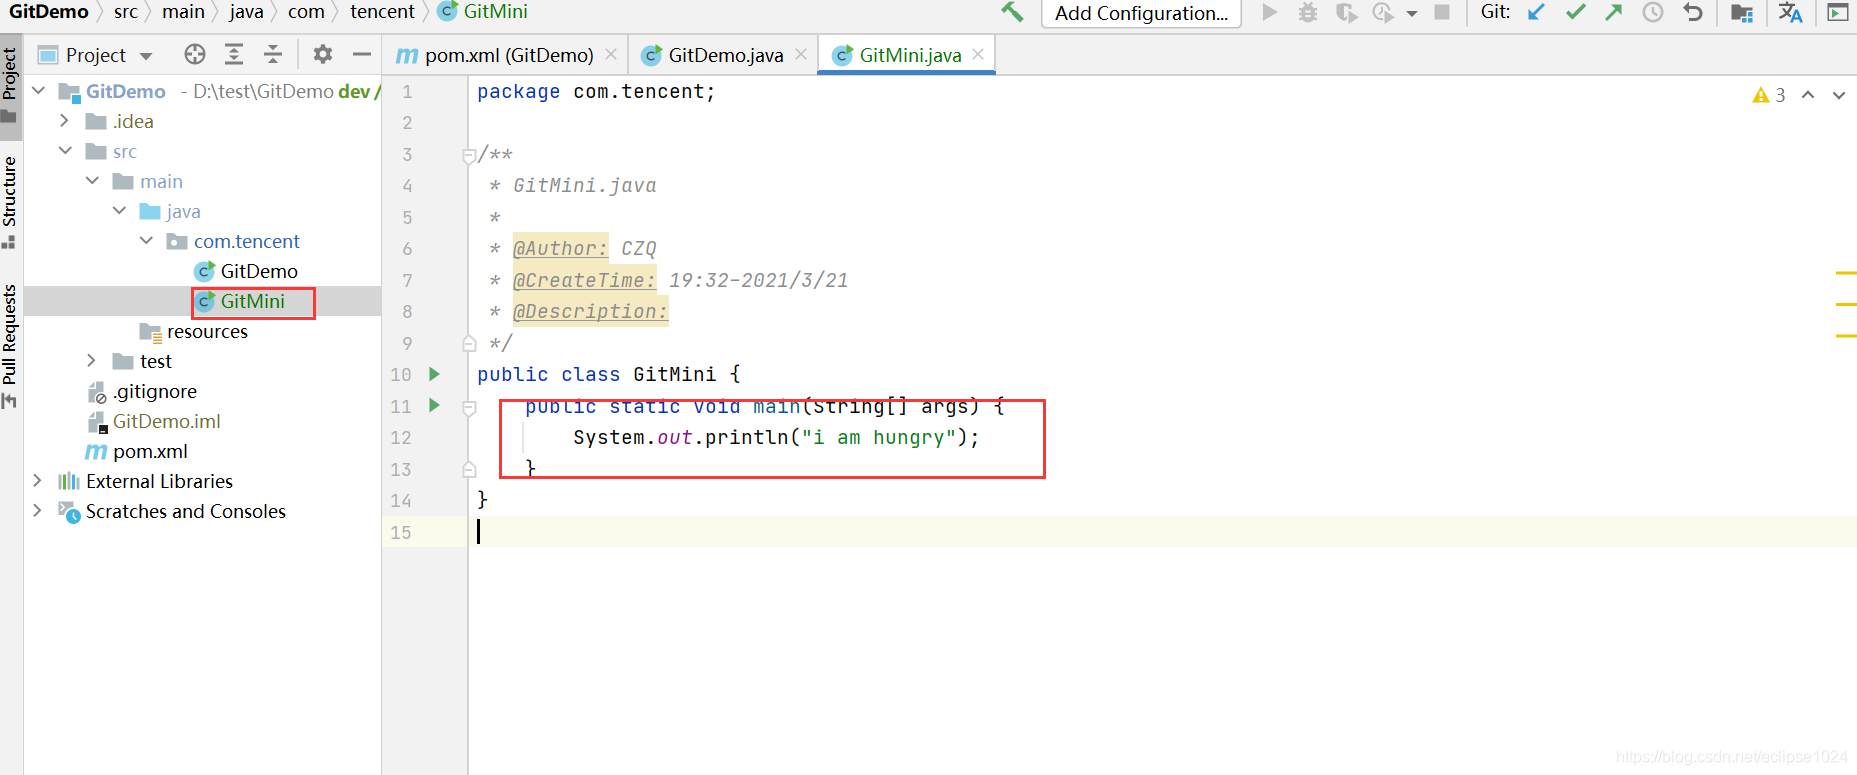This screenshot has height=775, width=1857.
Task: Push commits with the Git green arrow
Action: pyautogui.click(x=1614, y=12)
